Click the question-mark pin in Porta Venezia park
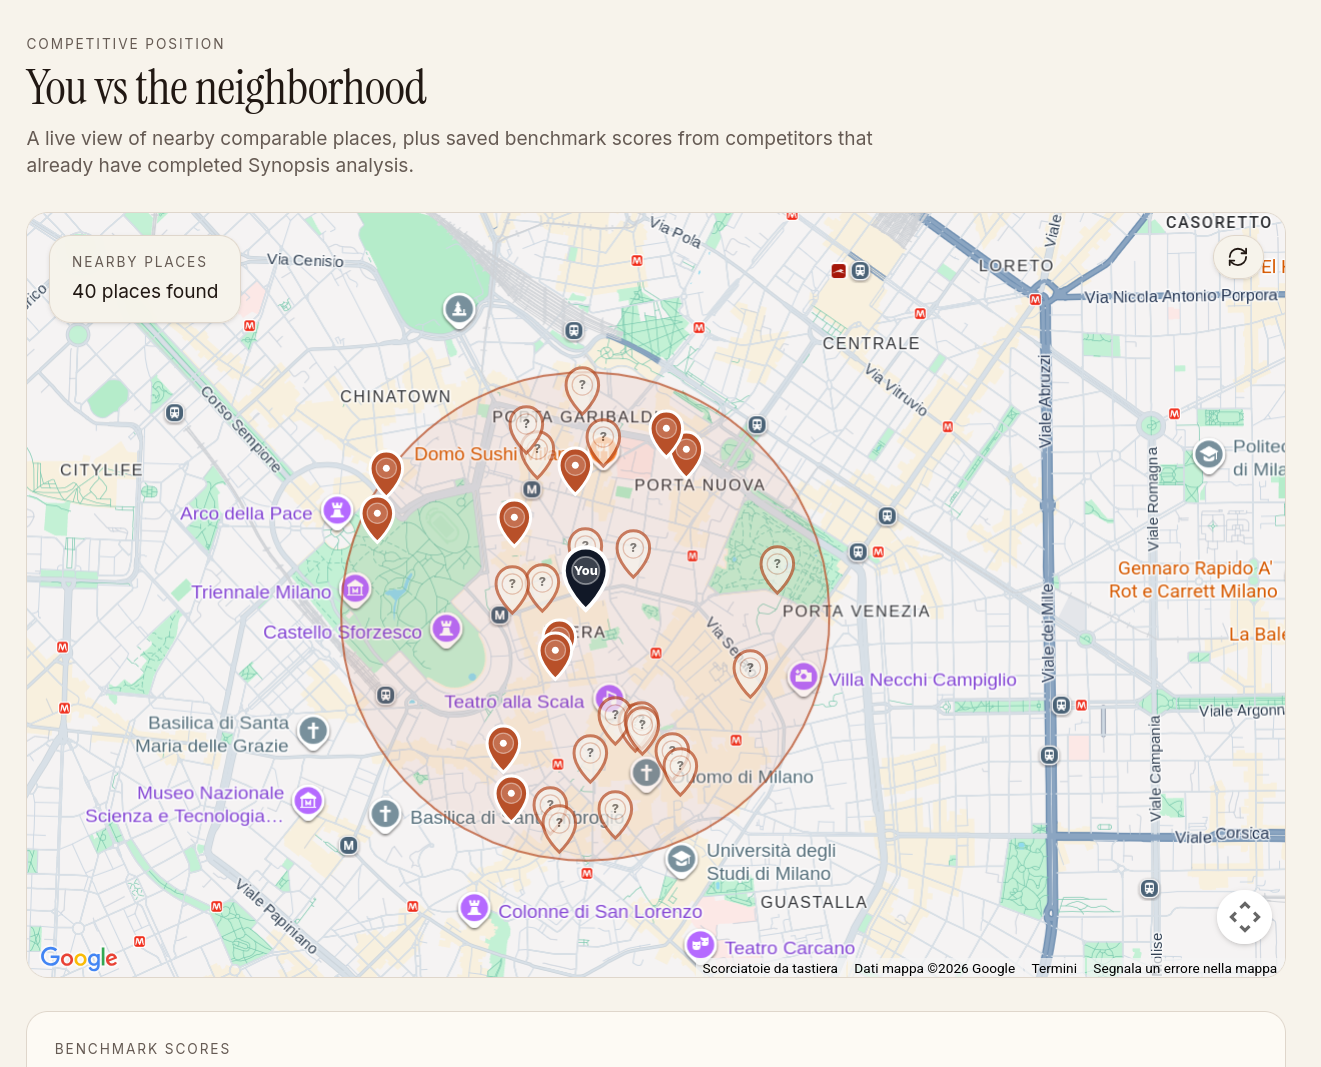This screenshot has width=1321, height=1067. pos(777,569)
